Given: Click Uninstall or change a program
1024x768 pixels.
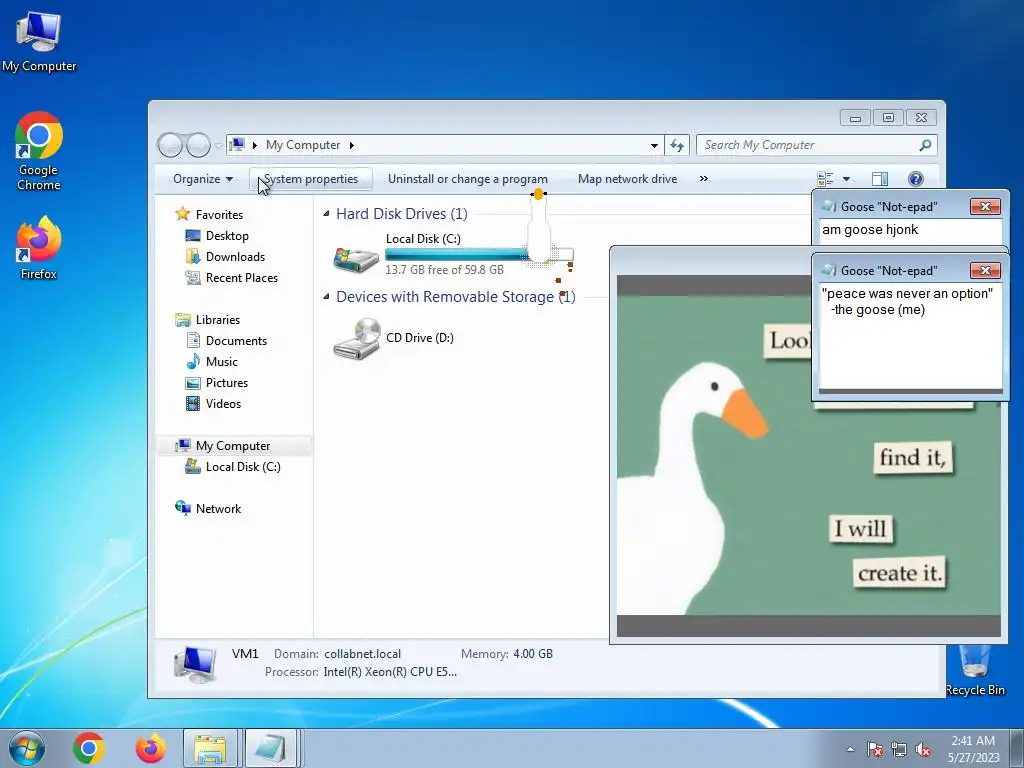Looking at the screenshot, I should (x=468, y=179).
